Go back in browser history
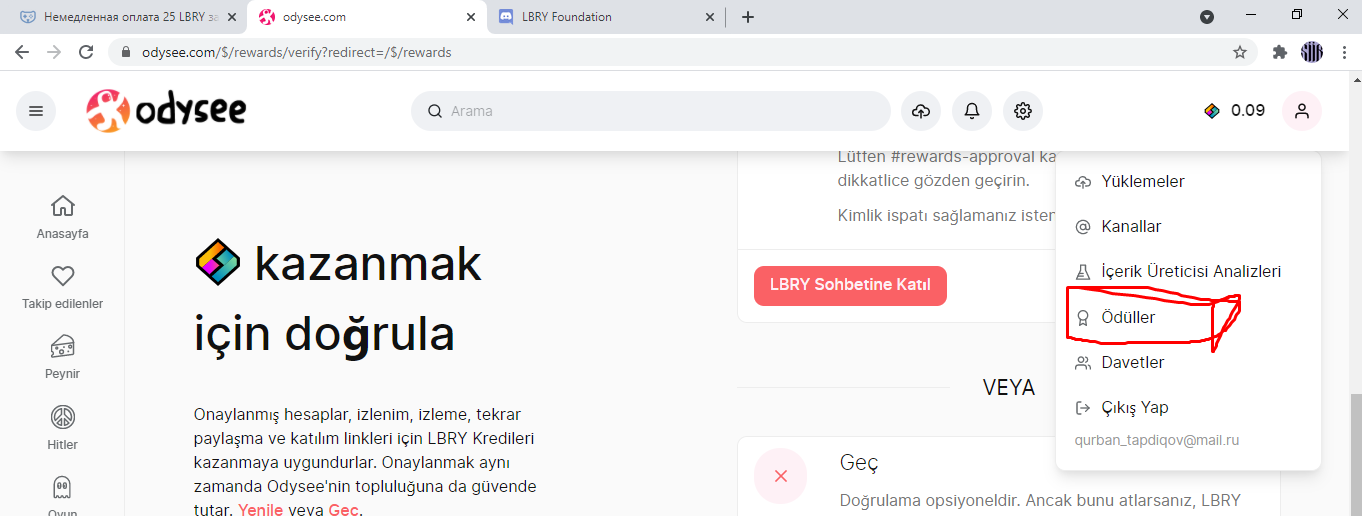 coord(22,52)
